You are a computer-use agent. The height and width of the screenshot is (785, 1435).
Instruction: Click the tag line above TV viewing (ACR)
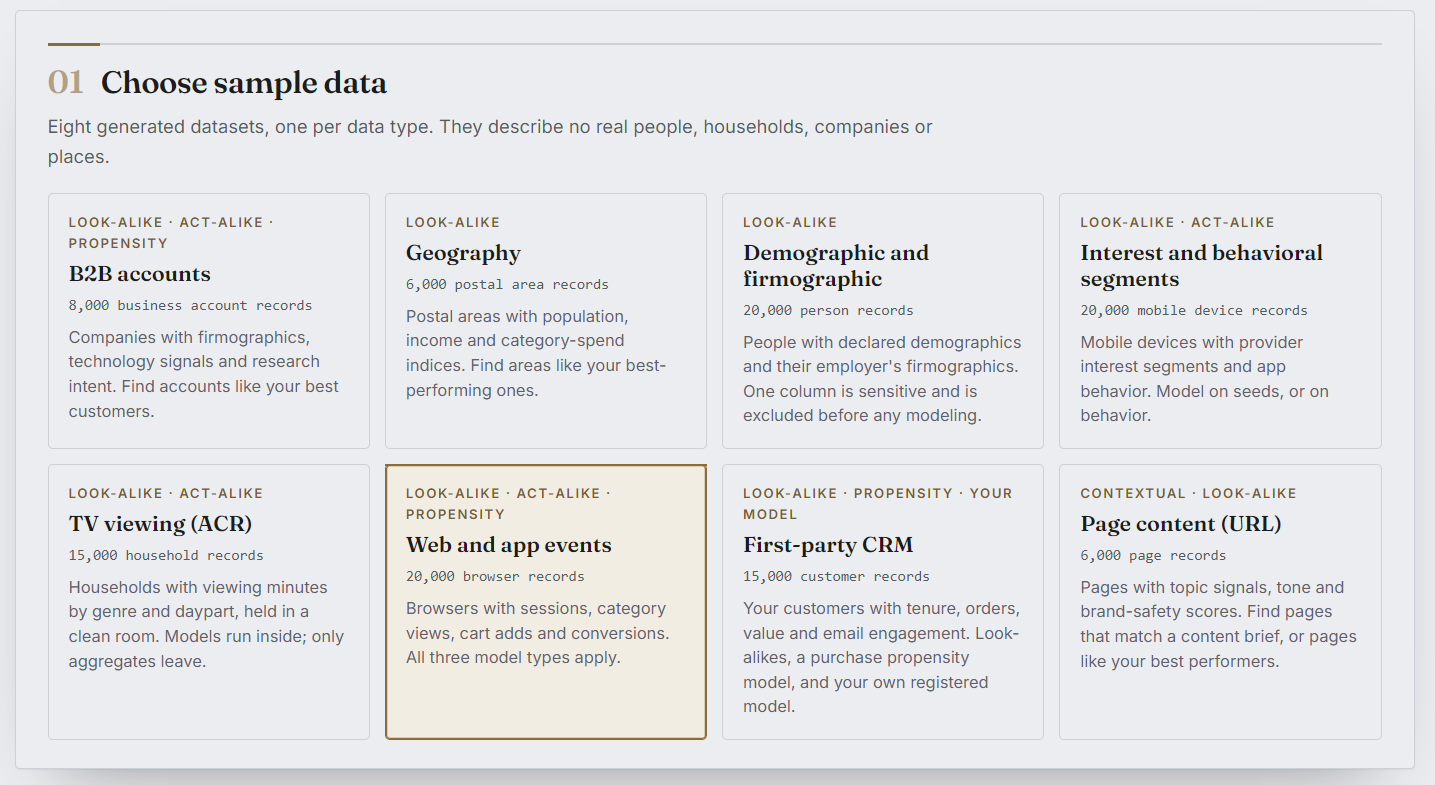pos(166,493)
